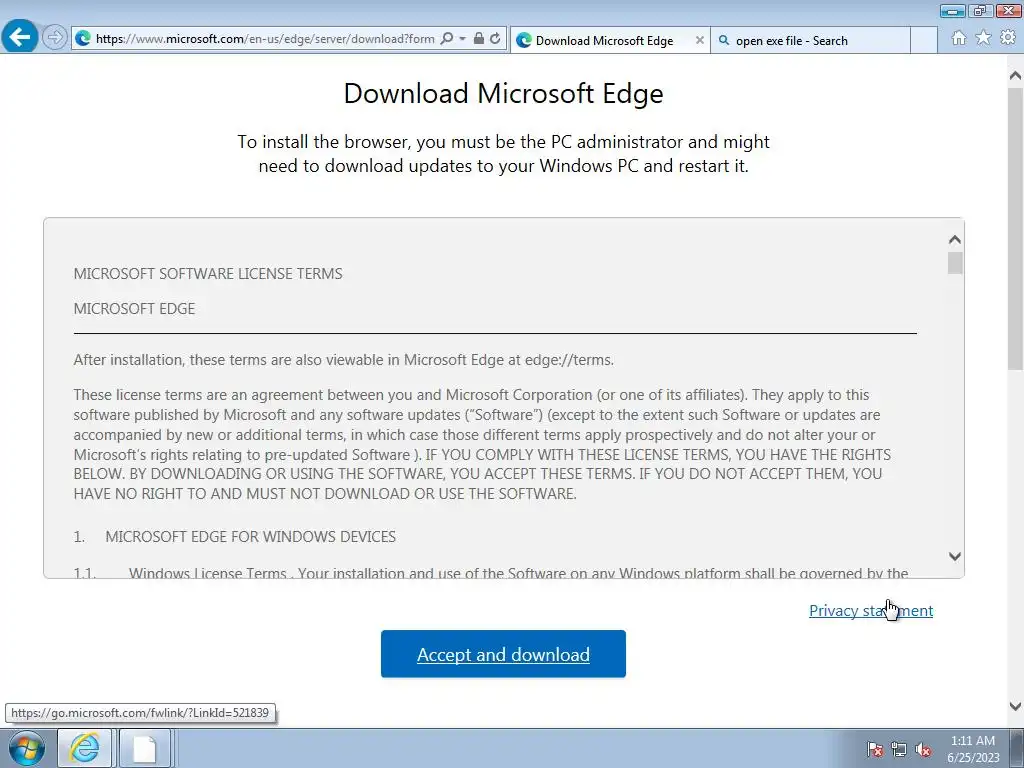Viewport: 1024px width, 768px height.
Task: Refresh the page with the reload icon
Action: (x=496, y=39)
